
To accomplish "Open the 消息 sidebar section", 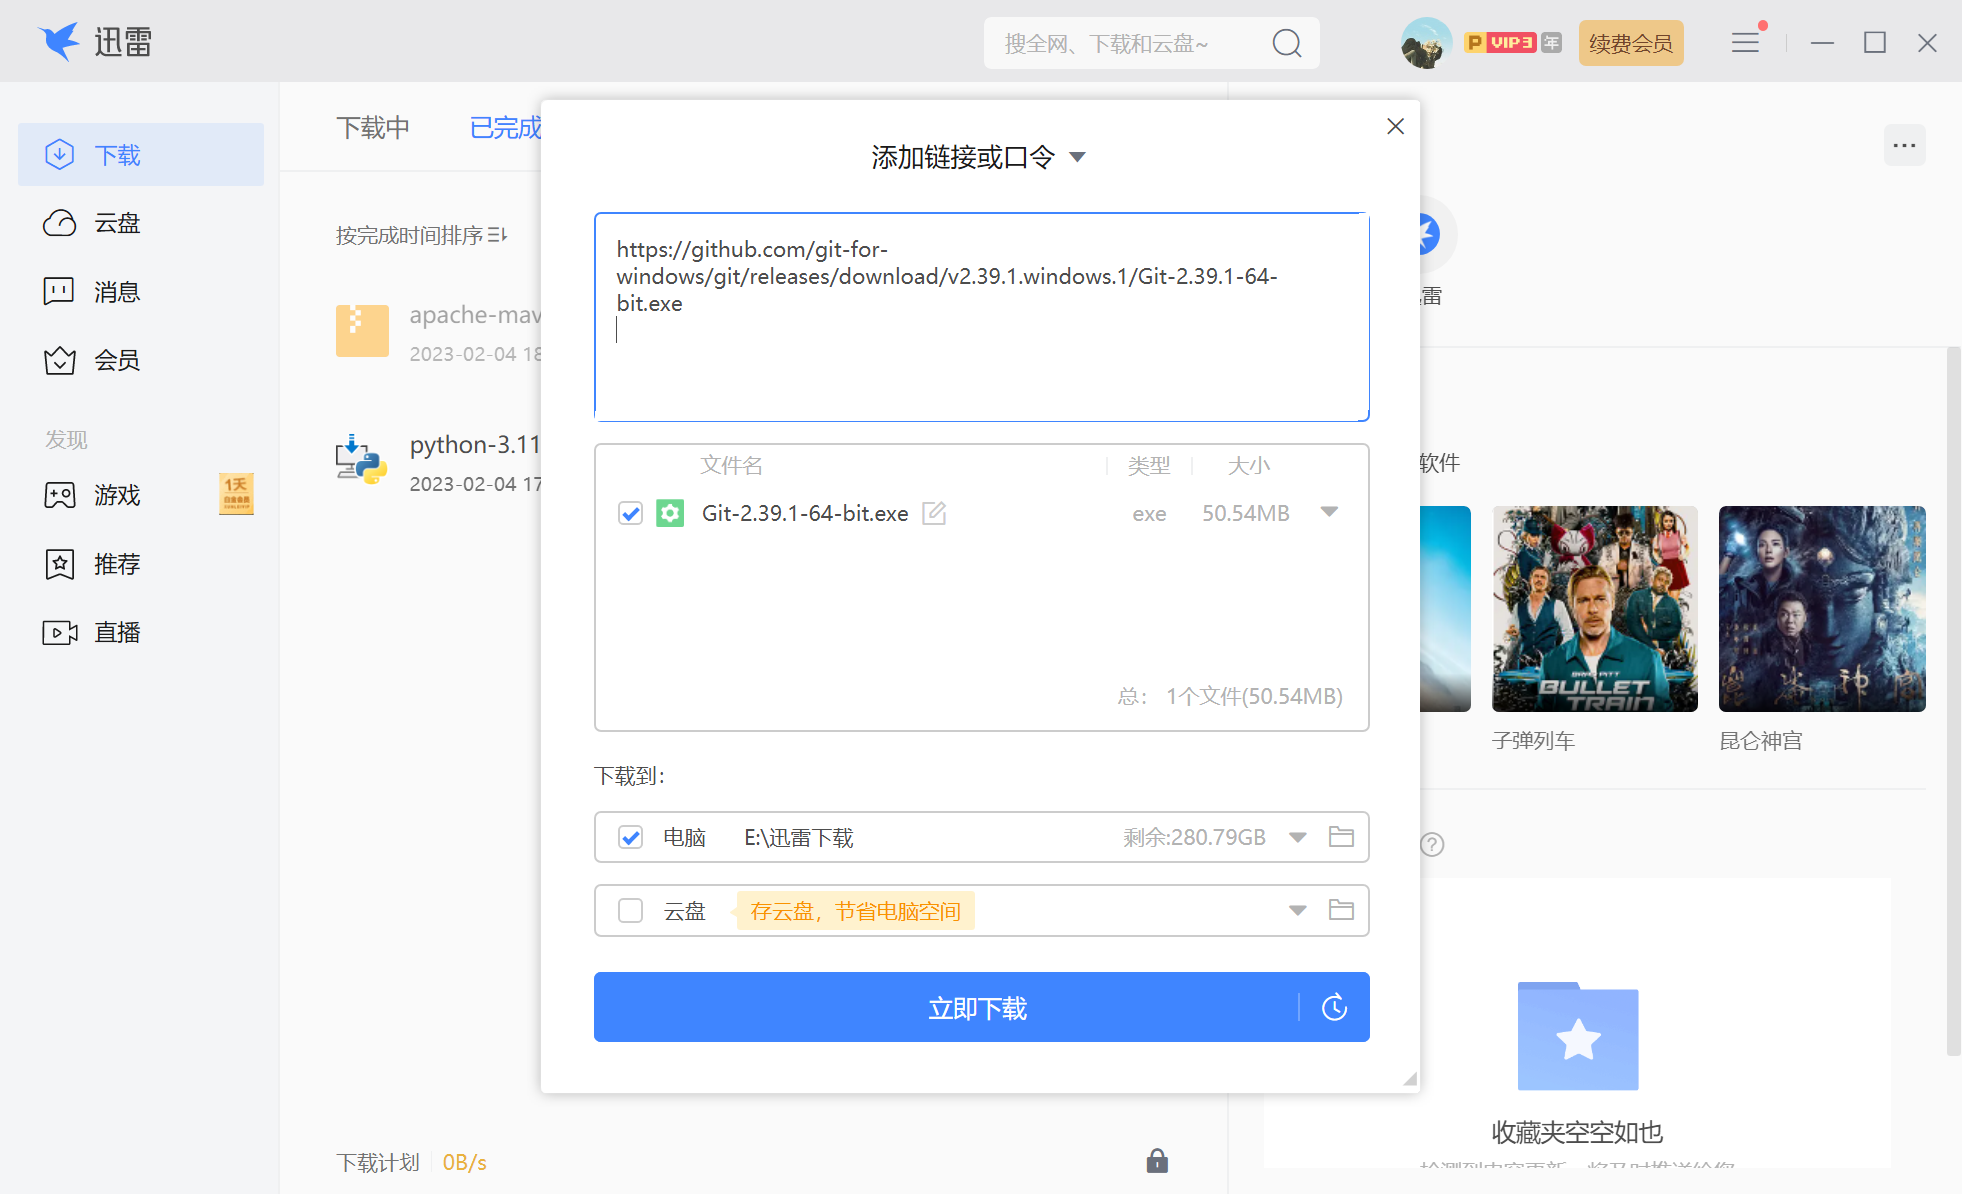I will tap(141, 292).
